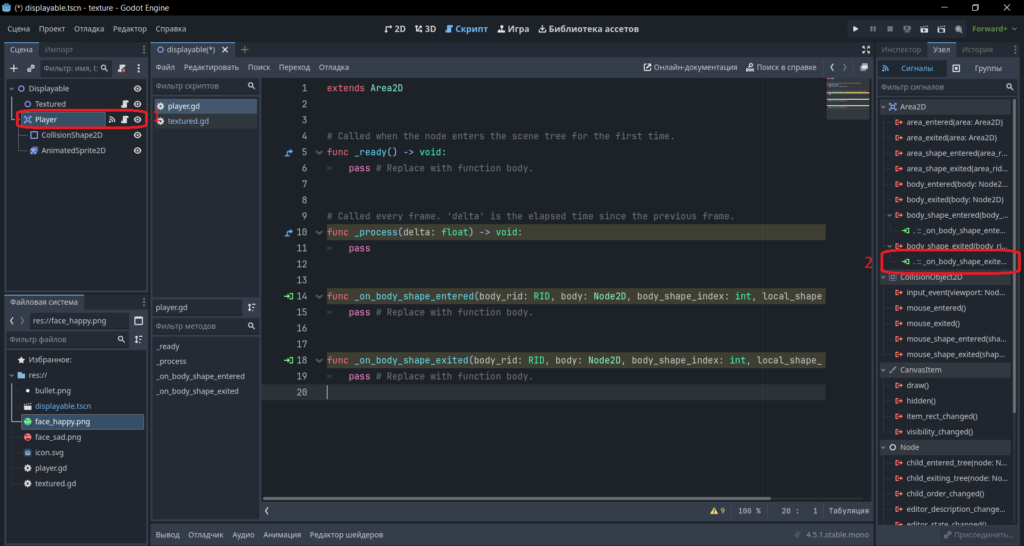The image size is (1024, 546).
Task: Attach script icon in Scene dock toolbar
Action: 121,68
